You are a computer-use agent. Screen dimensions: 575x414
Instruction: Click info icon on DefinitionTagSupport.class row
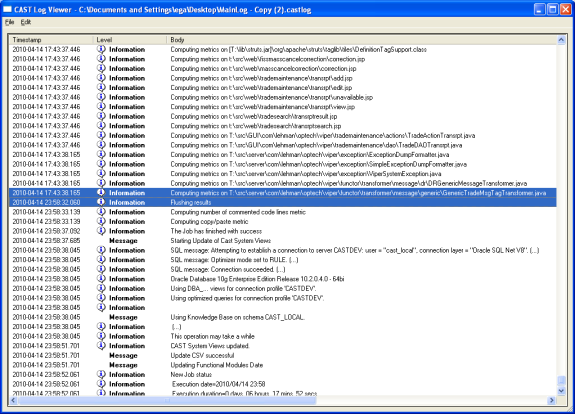tap(101, 49)
